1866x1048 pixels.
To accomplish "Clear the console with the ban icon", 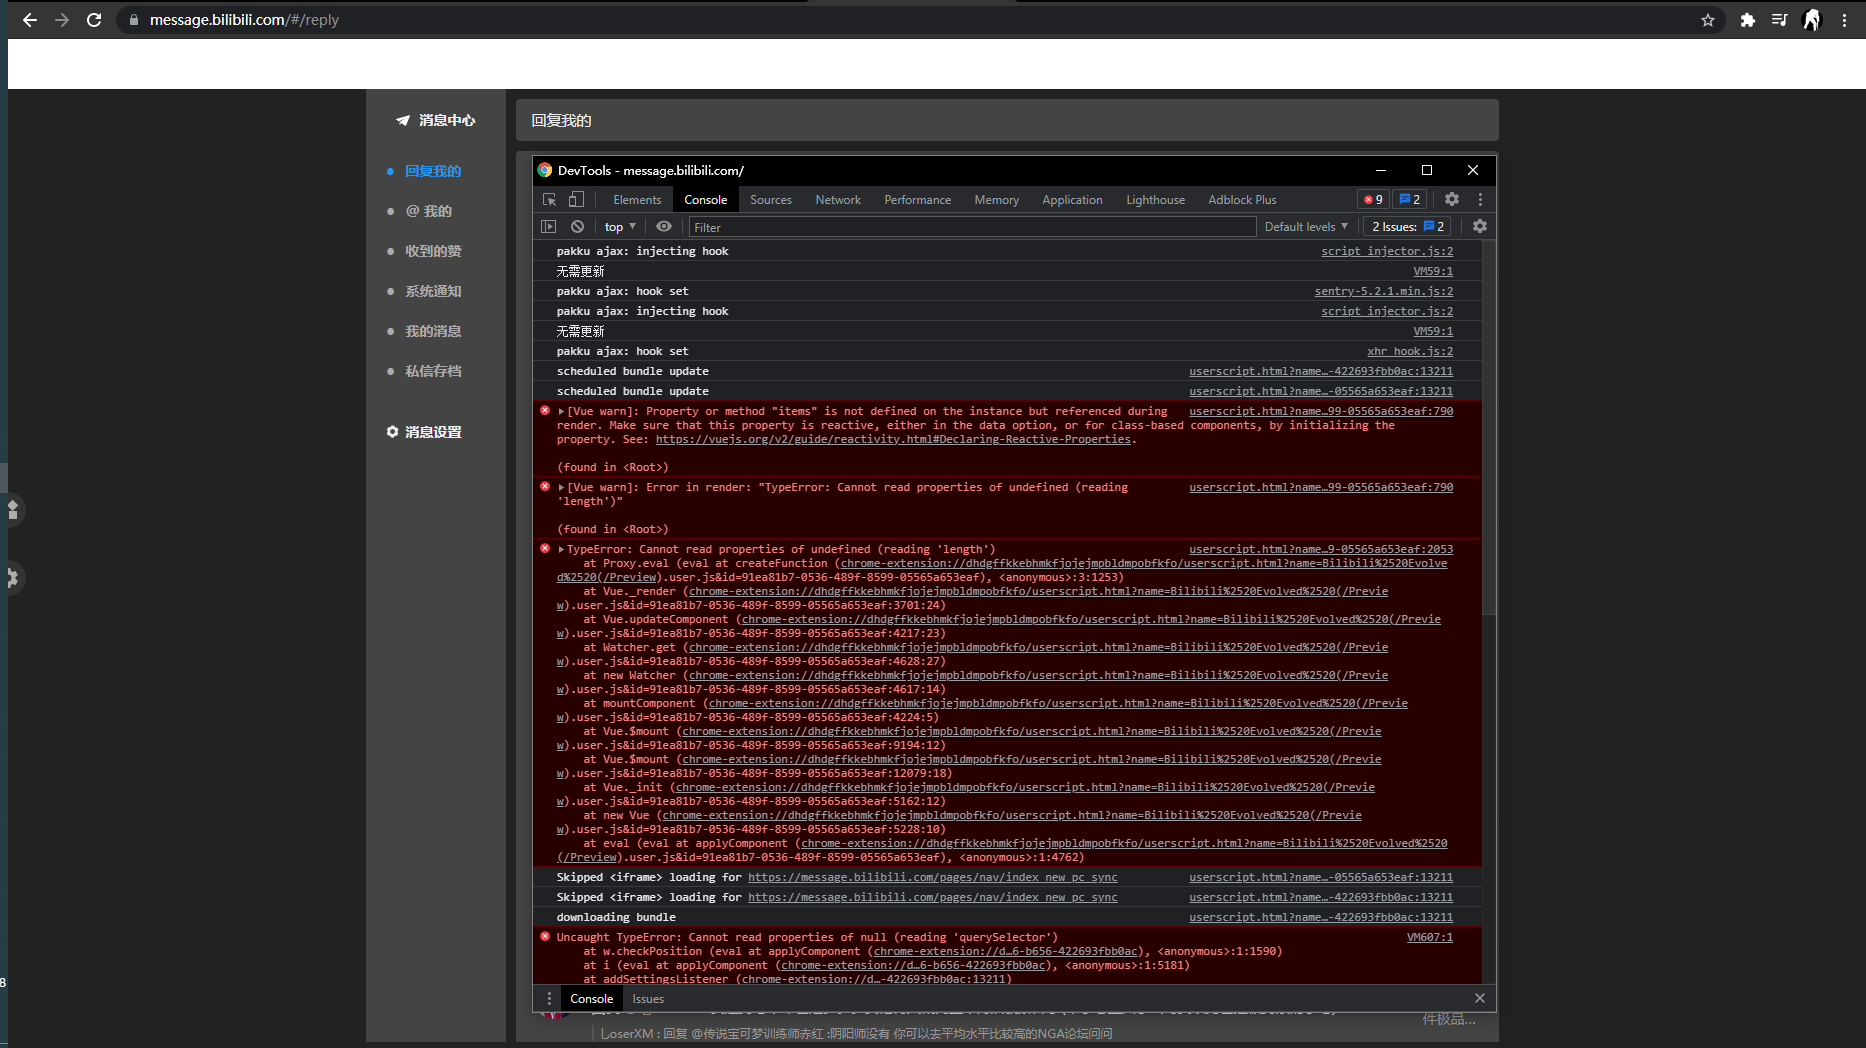I will (577, 227).
